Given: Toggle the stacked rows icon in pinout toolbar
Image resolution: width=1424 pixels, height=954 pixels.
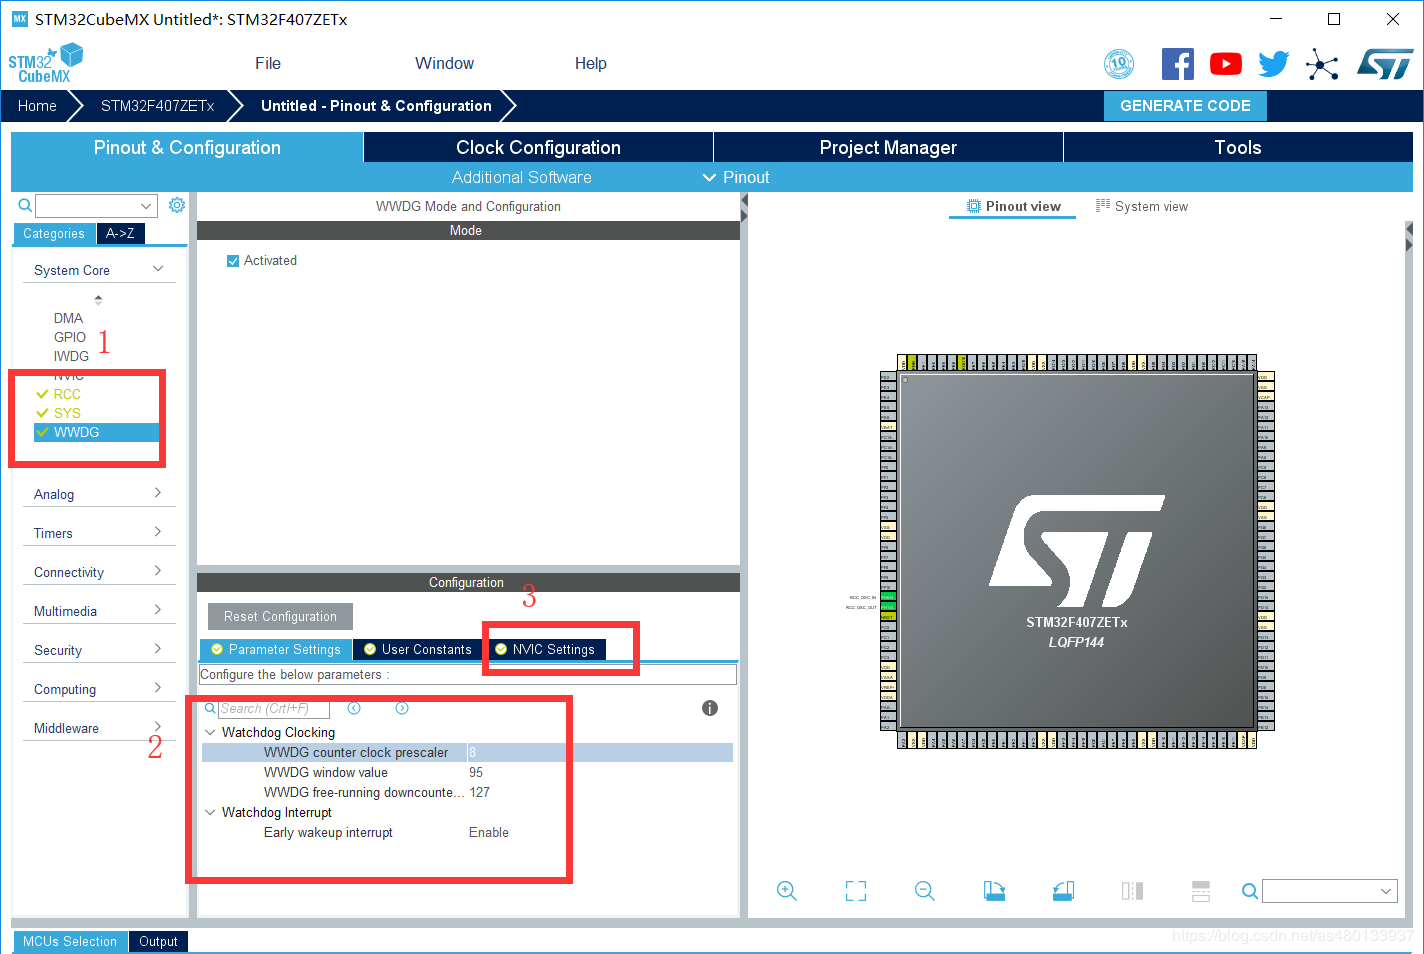Looking at the screenshot, I should 1201,891.
